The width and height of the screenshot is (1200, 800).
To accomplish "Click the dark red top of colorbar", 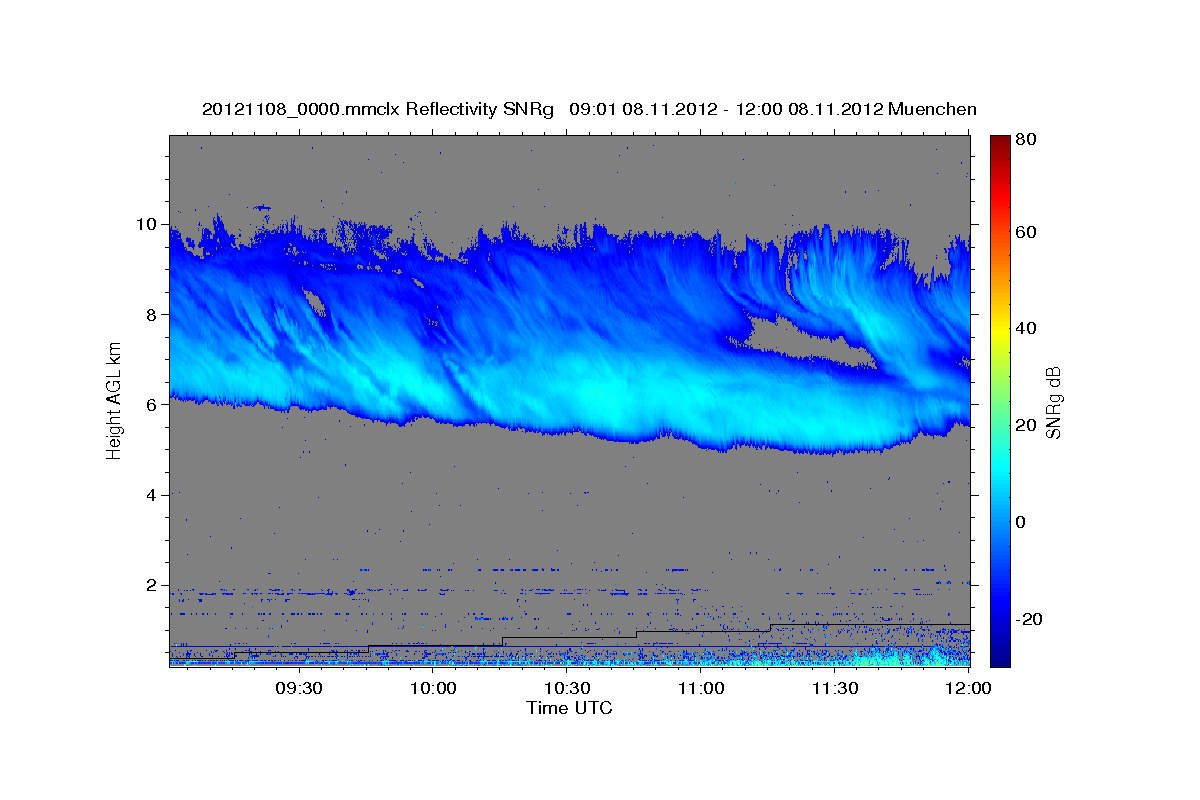I will (x=999, y=141).
